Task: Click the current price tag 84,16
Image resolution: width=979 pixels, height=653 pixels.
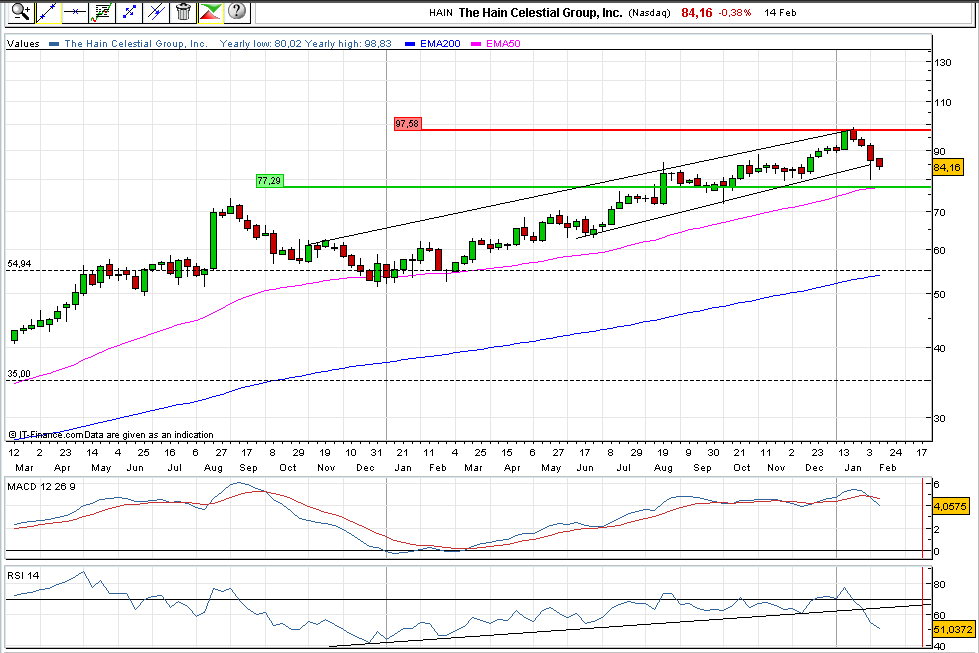Action: pyautogui.click(x=947, y=167)
